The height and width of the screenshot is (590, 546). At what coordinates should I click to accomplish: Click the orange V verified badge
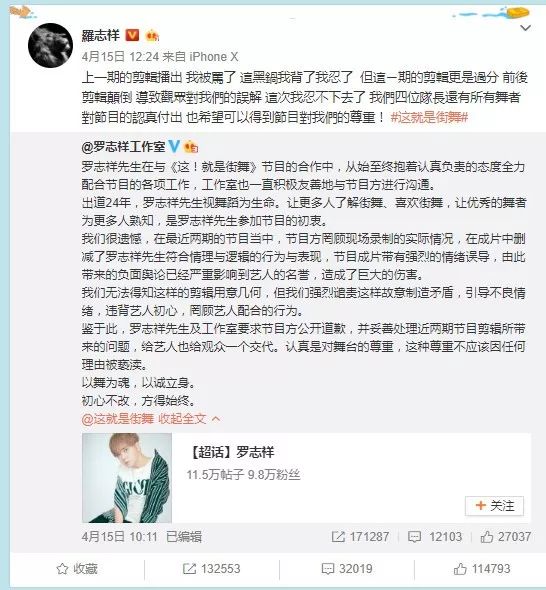[x=132, y=35]
